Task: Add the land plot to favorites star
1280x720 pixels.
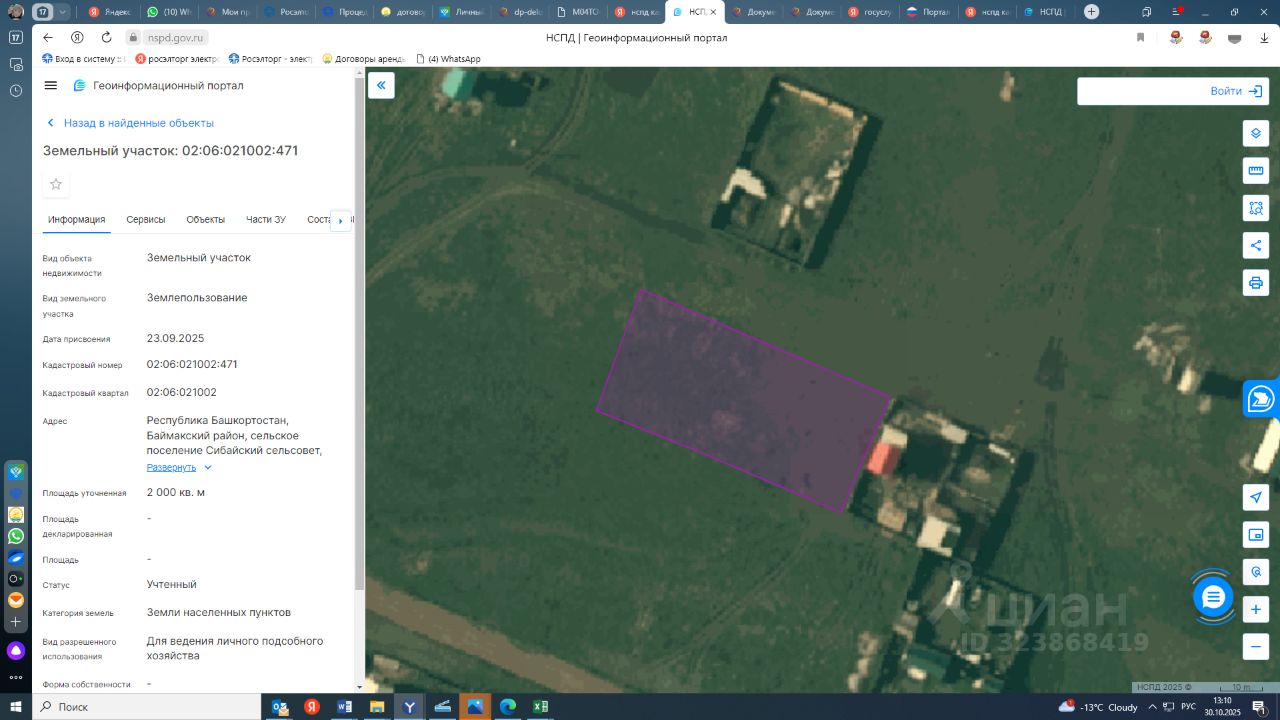Action: click(56, 184)
